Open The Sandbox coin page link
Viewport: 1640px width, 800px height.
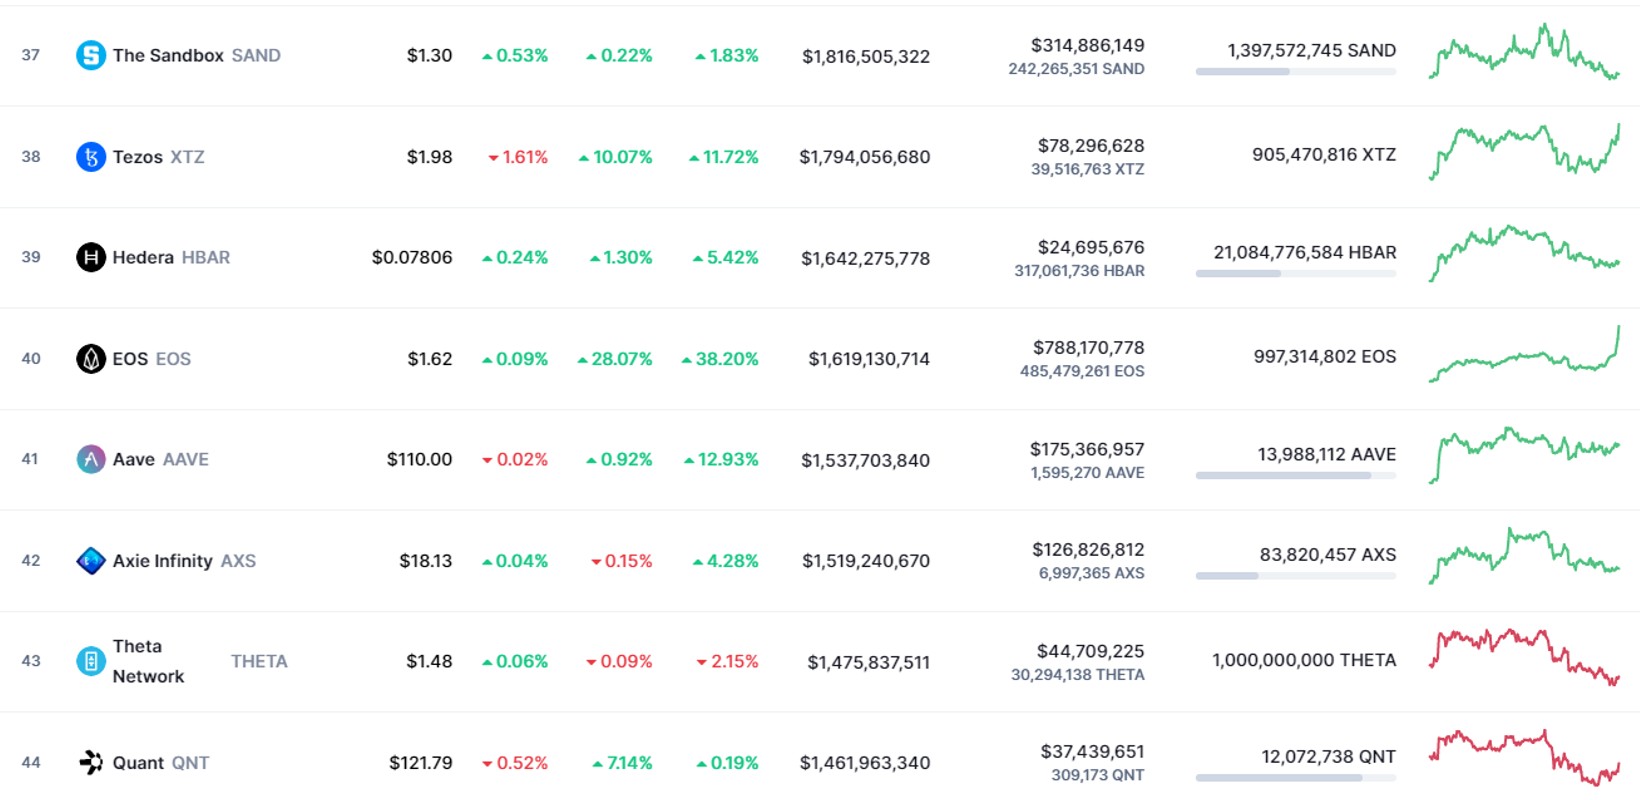[168, 55]
